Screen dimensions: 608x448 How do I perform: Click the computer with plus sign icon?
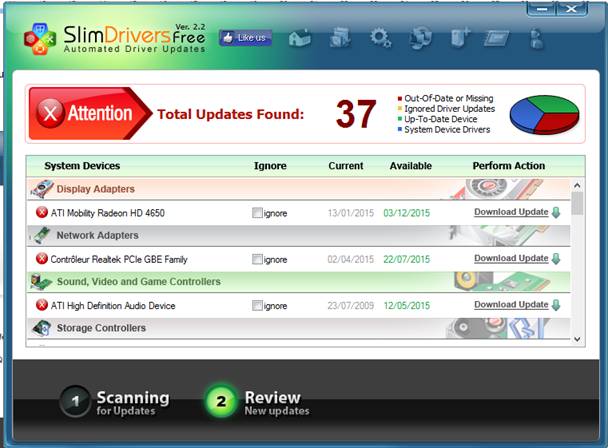pyautogui.click(x=461, y=38)
